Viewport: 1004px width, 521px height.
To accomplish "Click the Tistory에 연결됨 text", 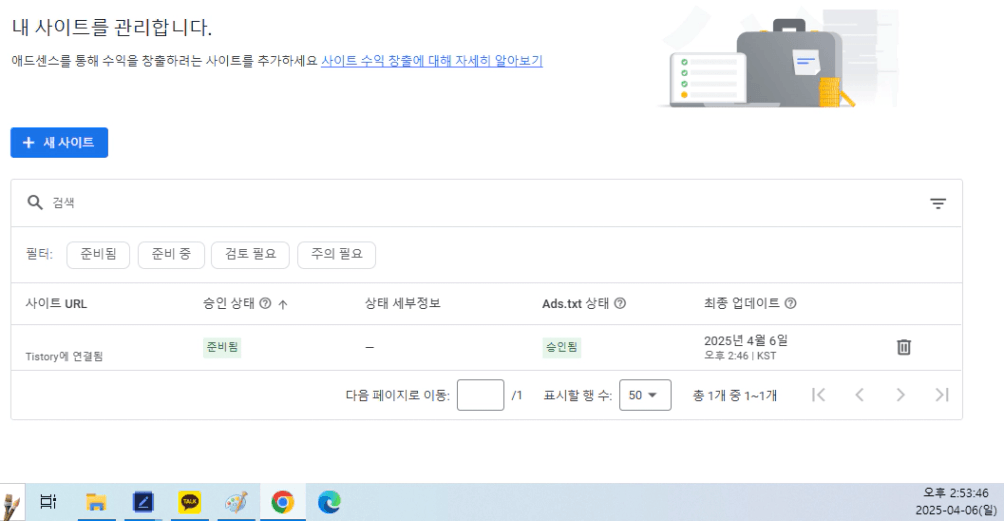I will (x=64, y=357).
